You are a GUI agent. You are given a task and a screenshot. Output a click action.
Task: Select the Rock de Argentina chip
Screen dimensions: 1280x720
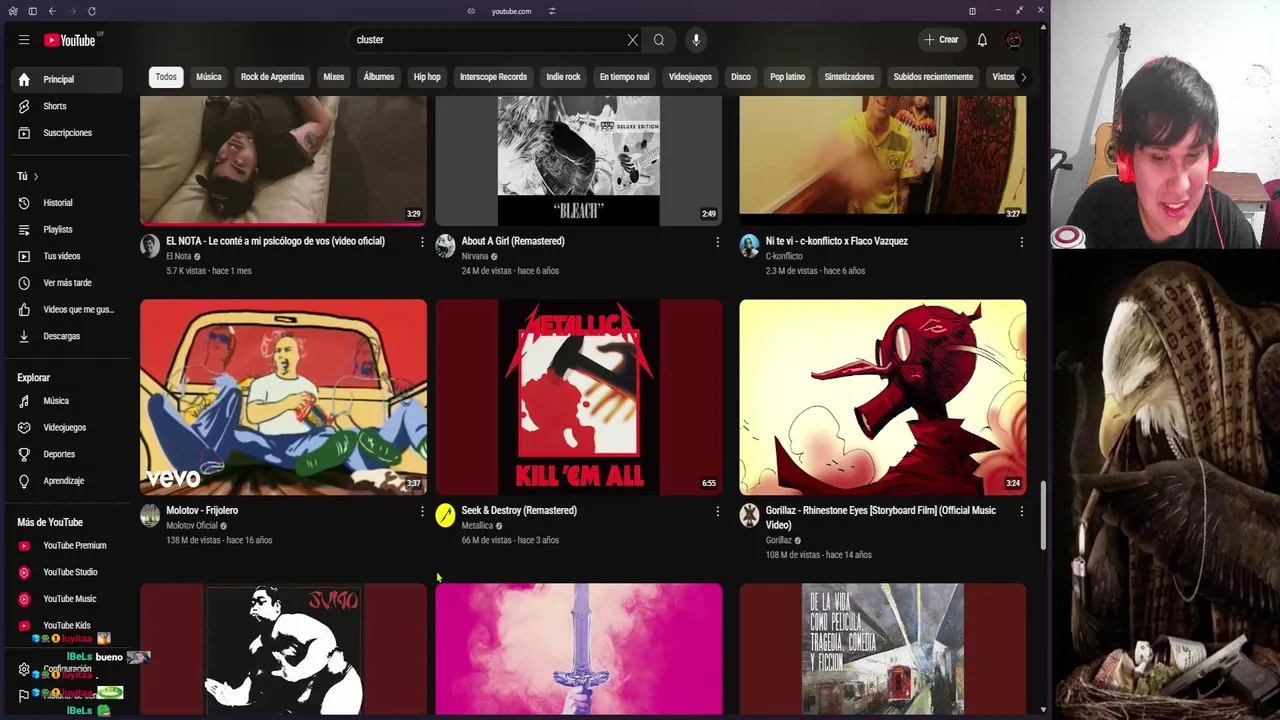click(x=272, y=77)
